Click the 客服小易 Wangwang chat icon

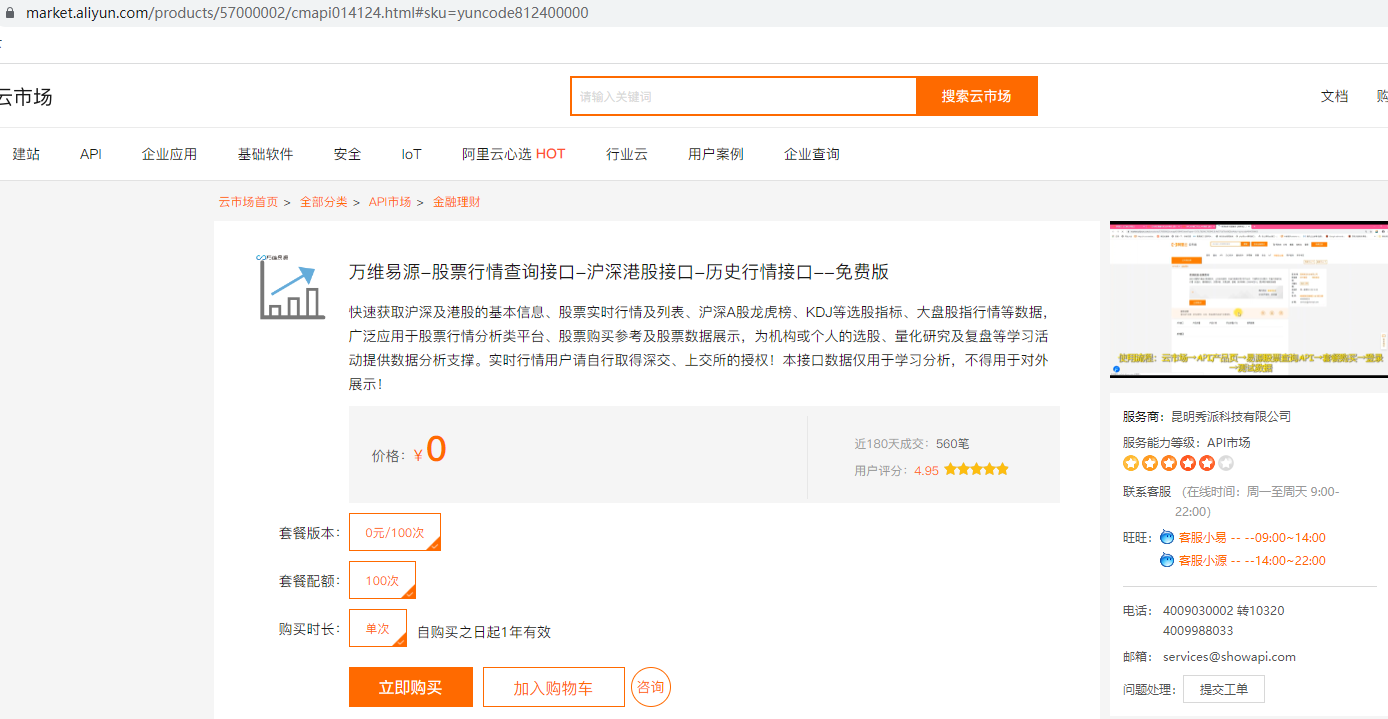click(x=1166, y=537)
